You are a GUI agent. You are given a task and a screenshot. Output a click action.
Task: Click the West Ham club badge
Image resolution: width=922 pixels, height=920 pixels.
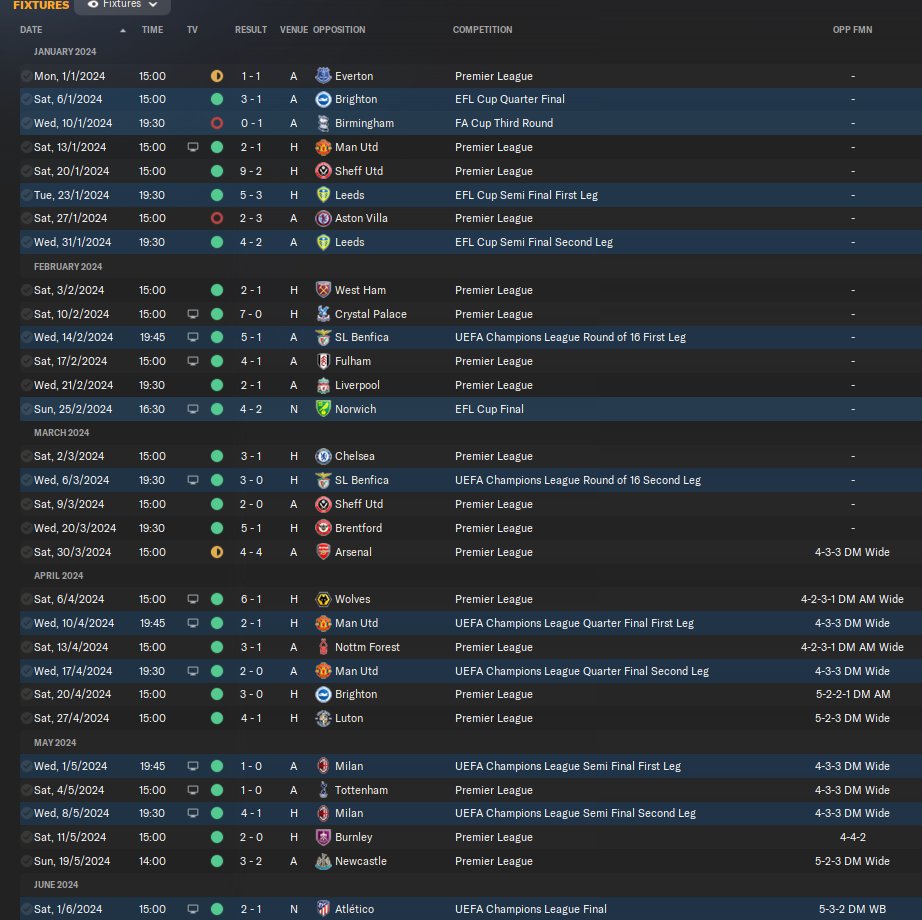323,290
